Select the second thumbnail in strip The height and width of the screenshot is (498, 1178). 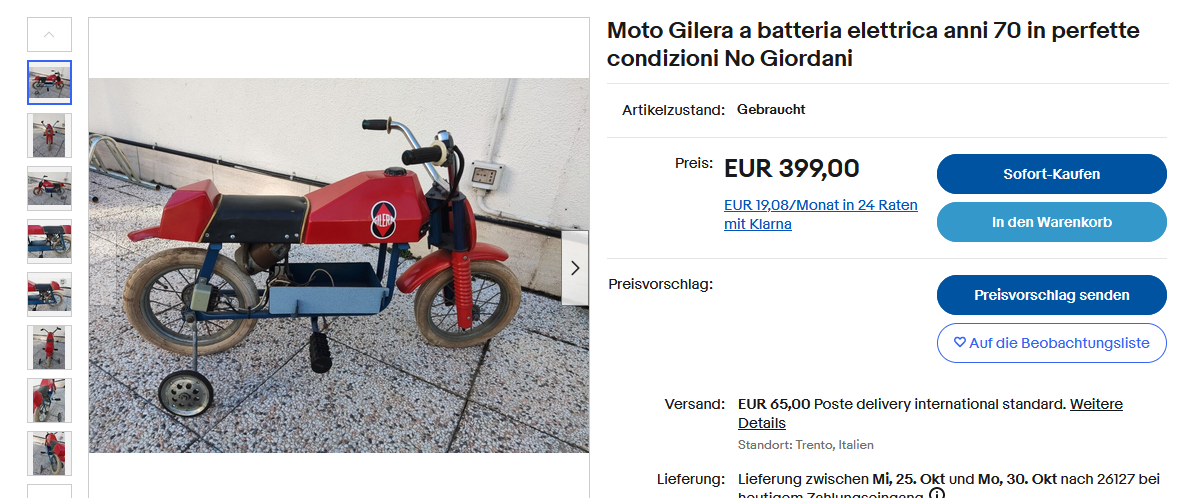coord(50,135)
